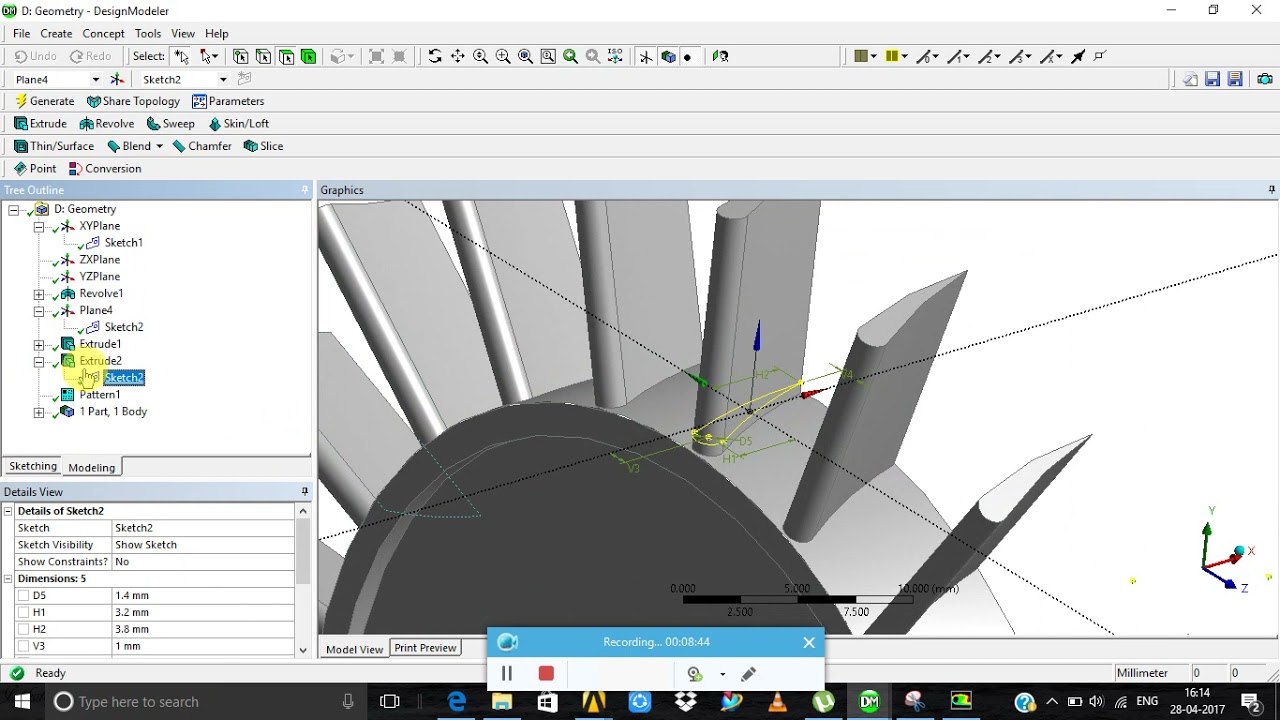Select the Rotate view tool
The image size is (1280, 720).
435,56
